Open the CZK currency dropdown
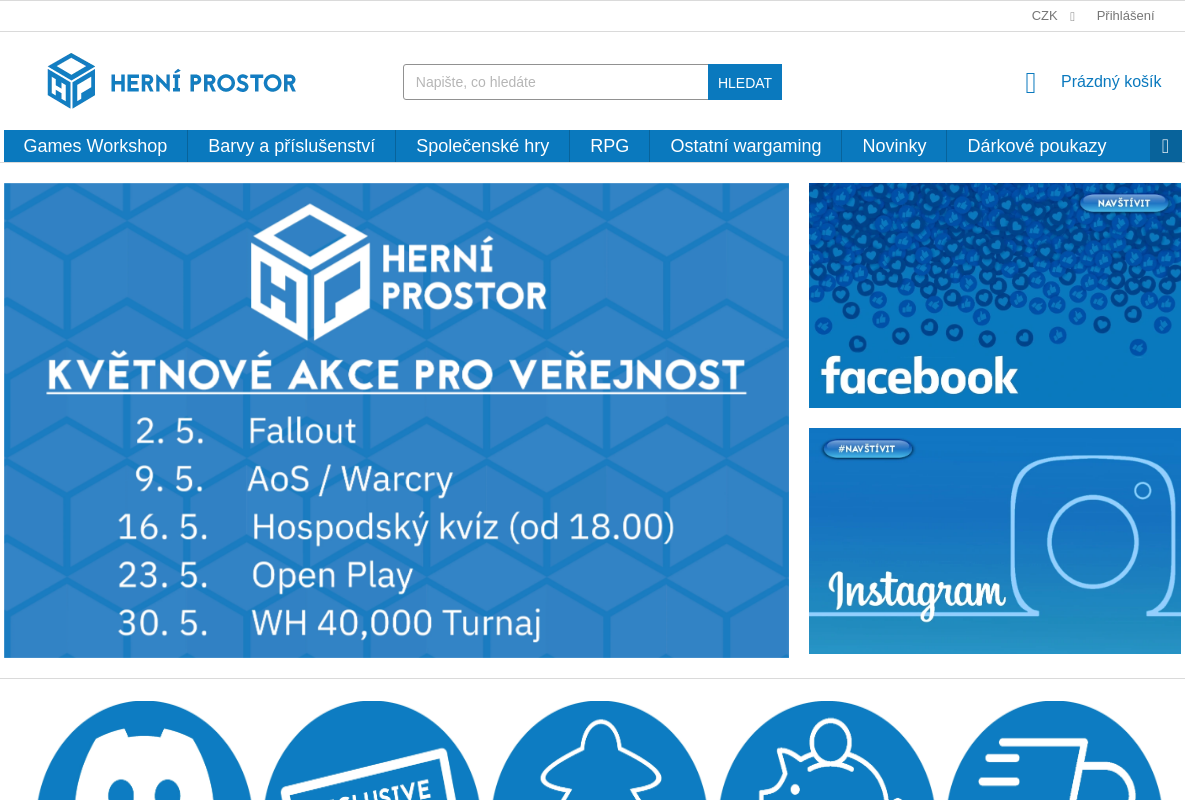Viewport: 1200px width, 800px height. click(x=1053, y=16)
